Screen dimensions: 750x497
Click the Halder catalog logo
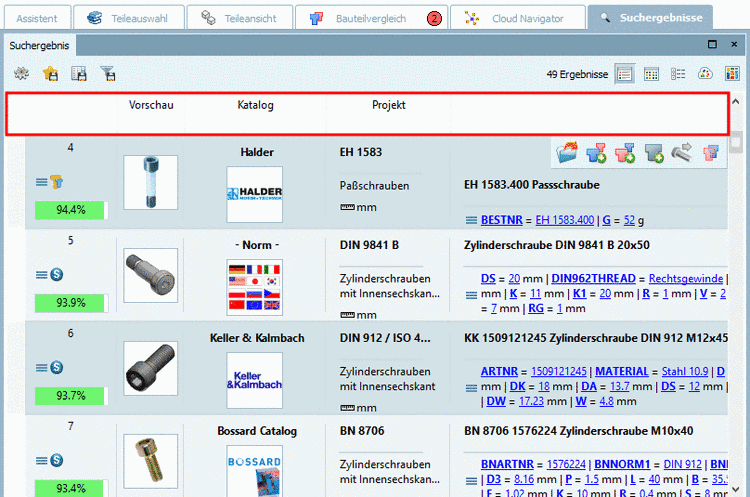[254, 194]
